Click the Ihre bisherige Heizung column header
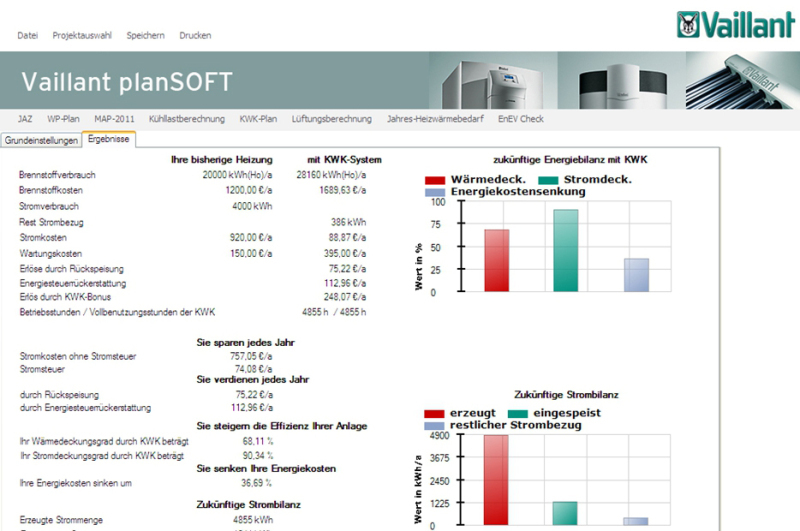This screenshot has width=800, height=531. pyautogui.click(x=222, y=160)
